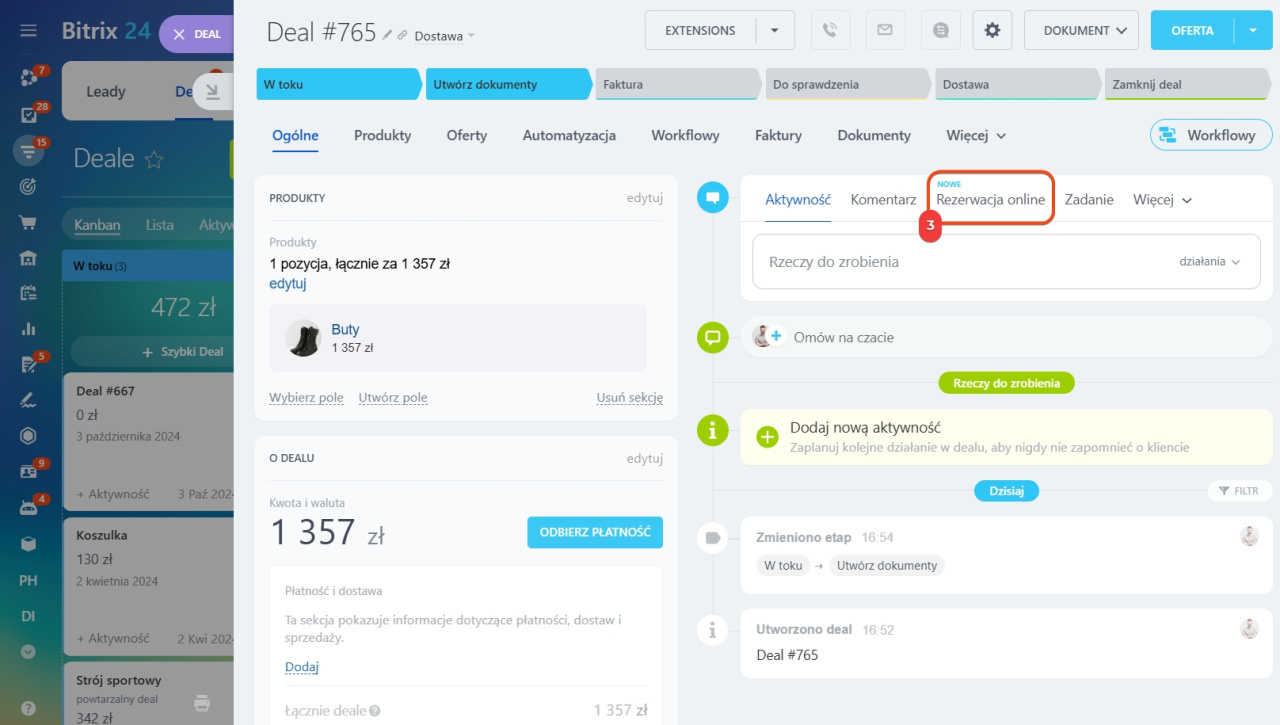
Task: Expand the Dostawa pipeline selector
Action: pos(445,36)
